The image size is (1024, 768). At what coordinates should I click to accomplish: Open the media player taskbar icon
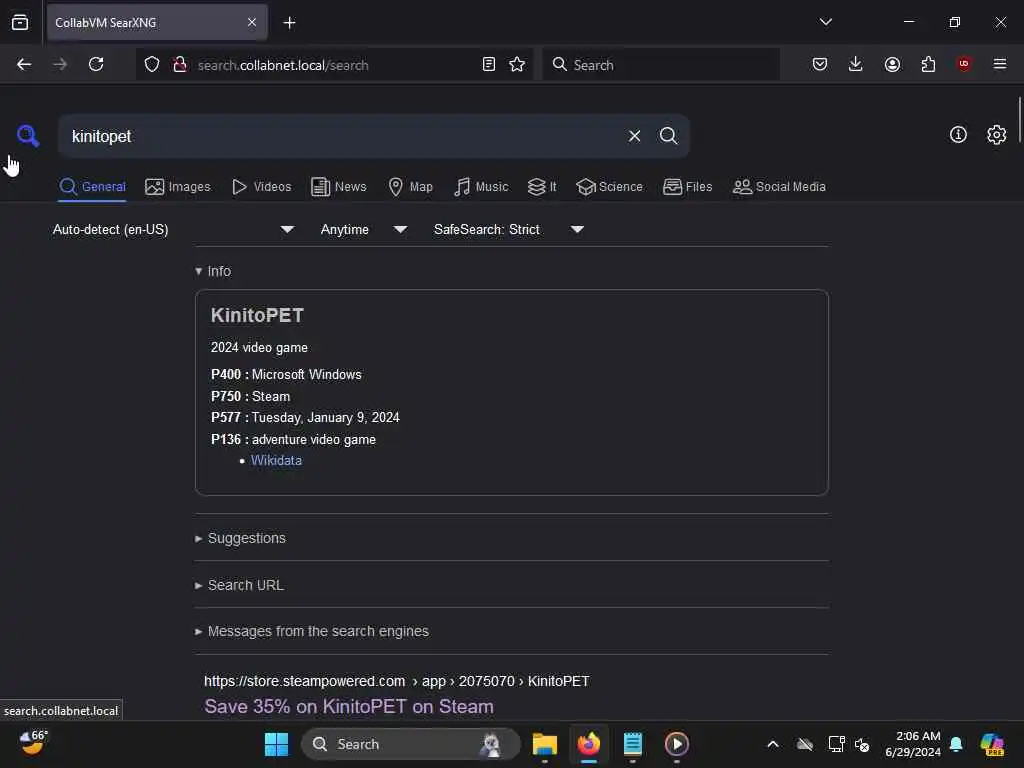click(677, 744)
